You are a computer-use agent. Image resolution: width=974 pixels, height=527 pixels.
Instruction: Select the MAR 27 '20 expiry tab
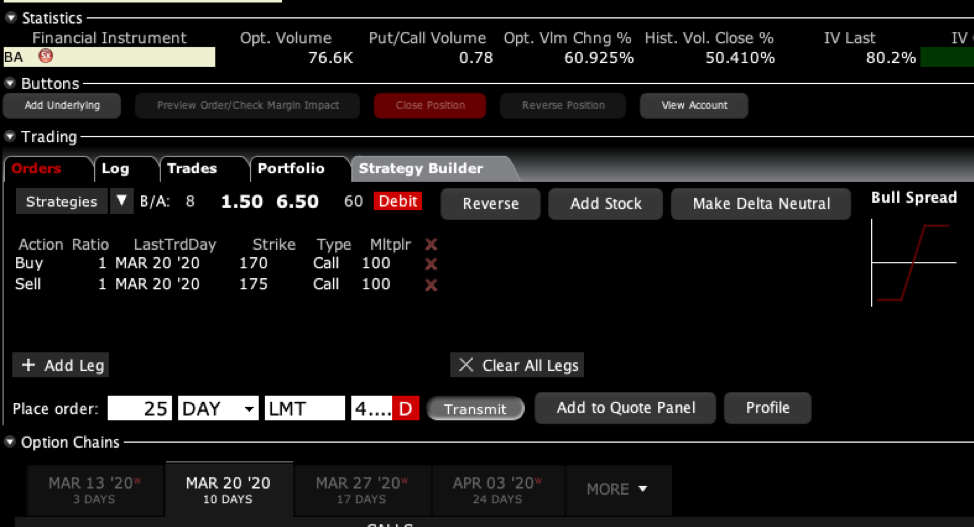[360, 489]
